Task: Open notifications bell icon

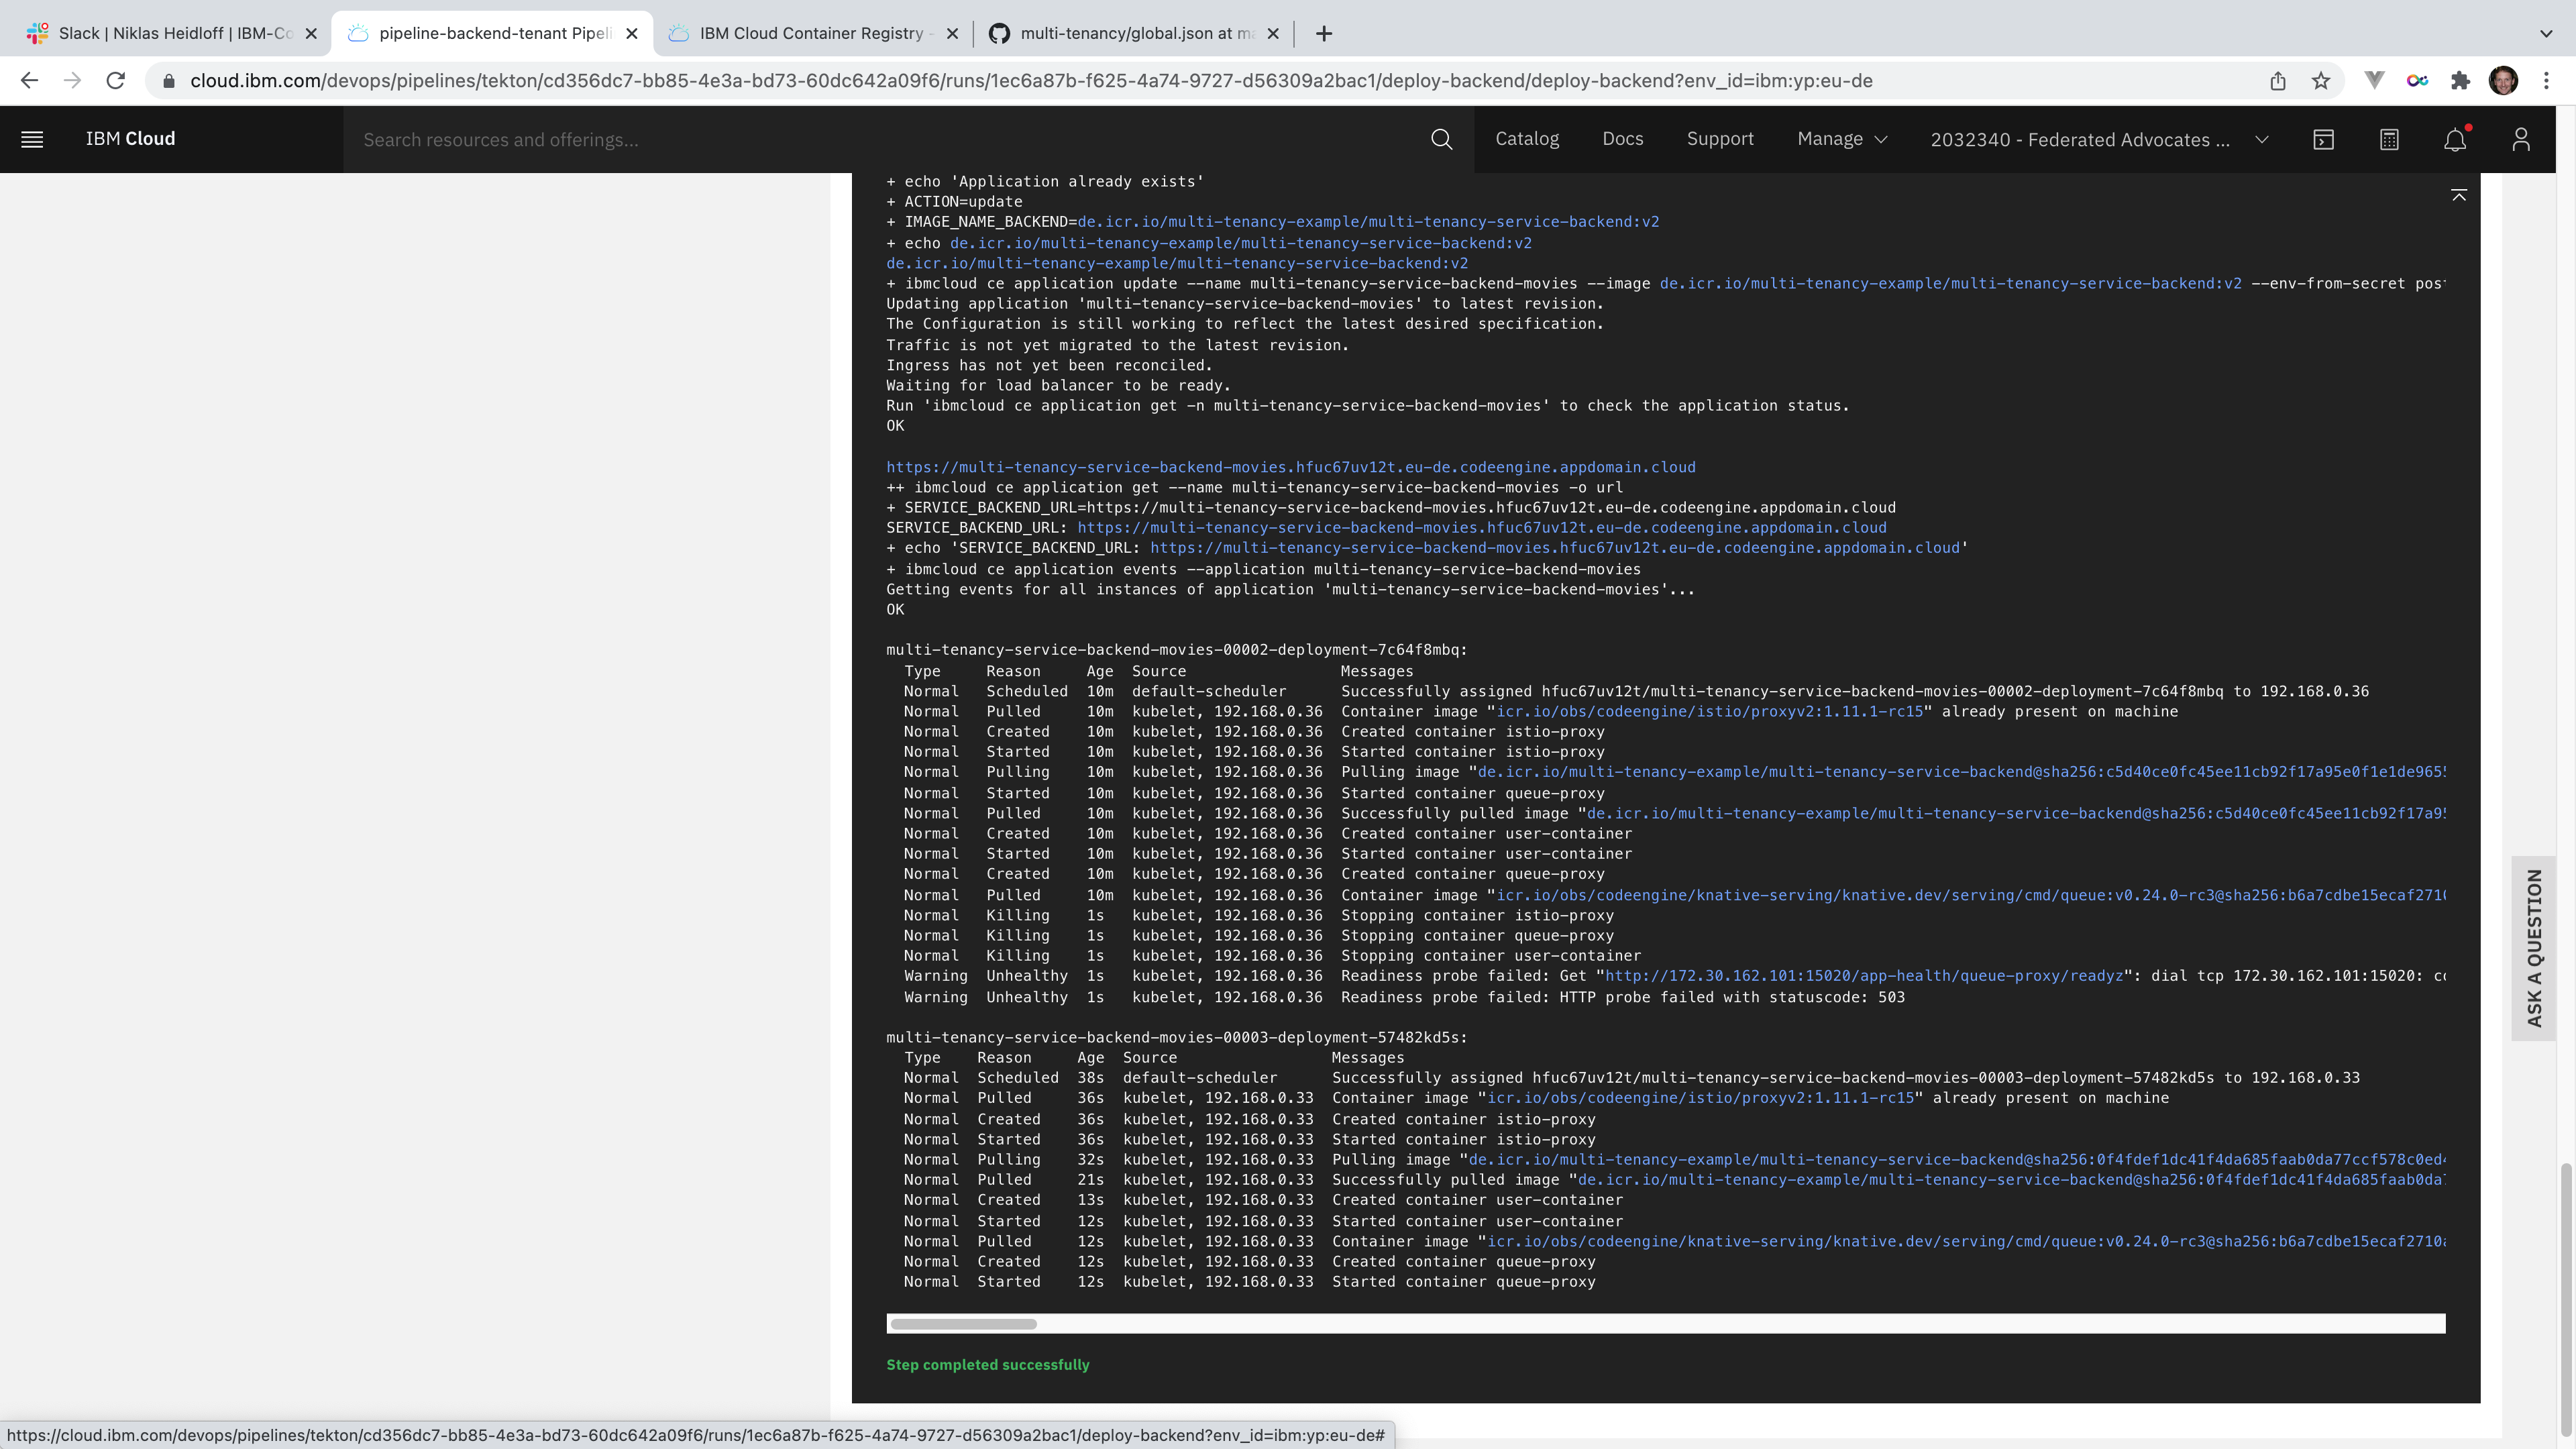Action: click(x=2454, y=139)
